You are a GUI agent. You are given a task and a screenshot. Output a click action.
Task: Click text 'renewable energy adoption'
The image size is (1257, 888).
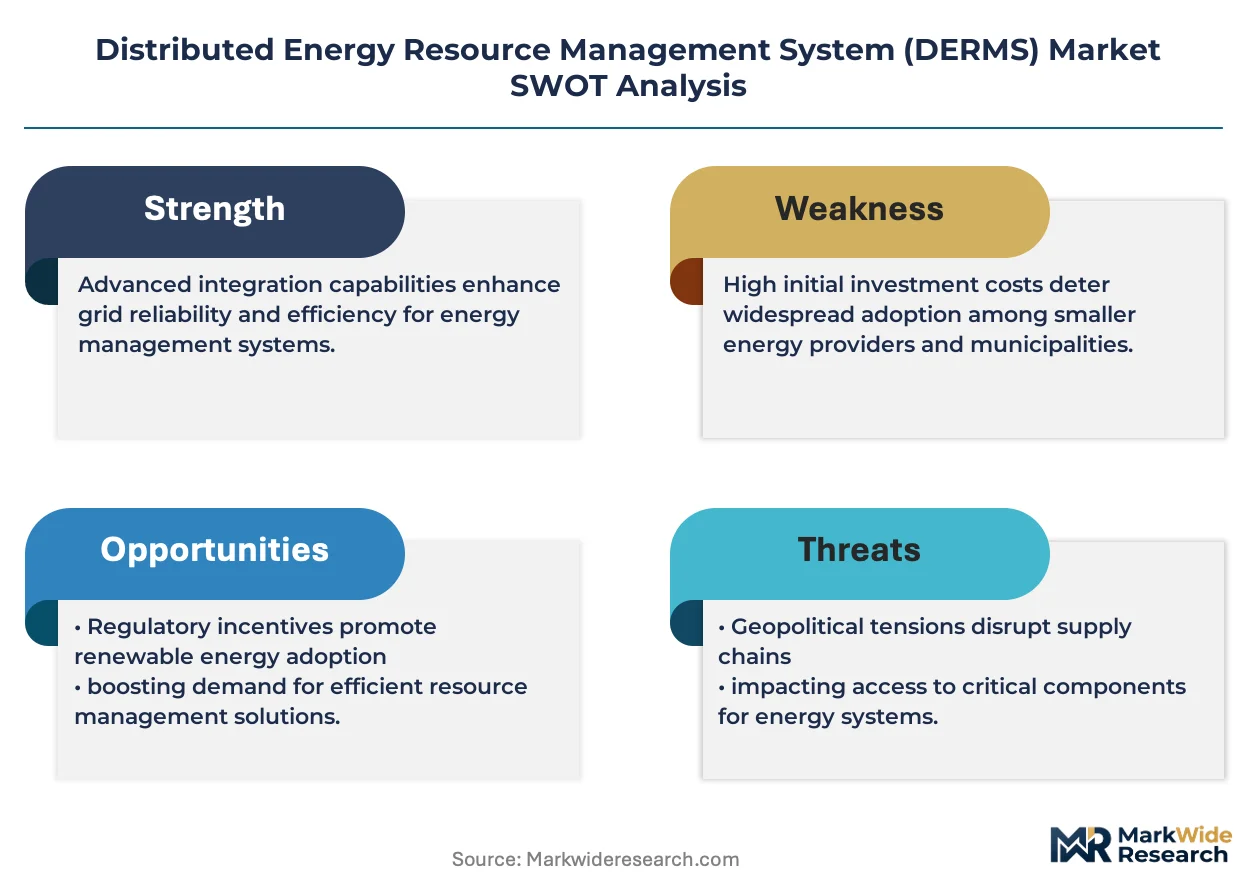tap(230, 657)
